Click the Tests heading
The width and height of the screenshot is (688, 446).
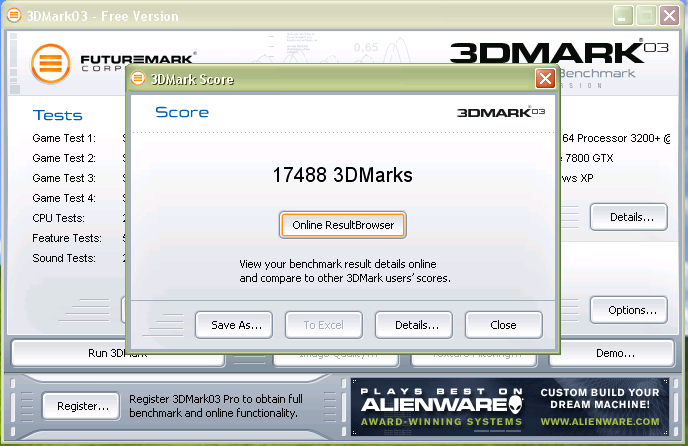(x=57, y=115)
